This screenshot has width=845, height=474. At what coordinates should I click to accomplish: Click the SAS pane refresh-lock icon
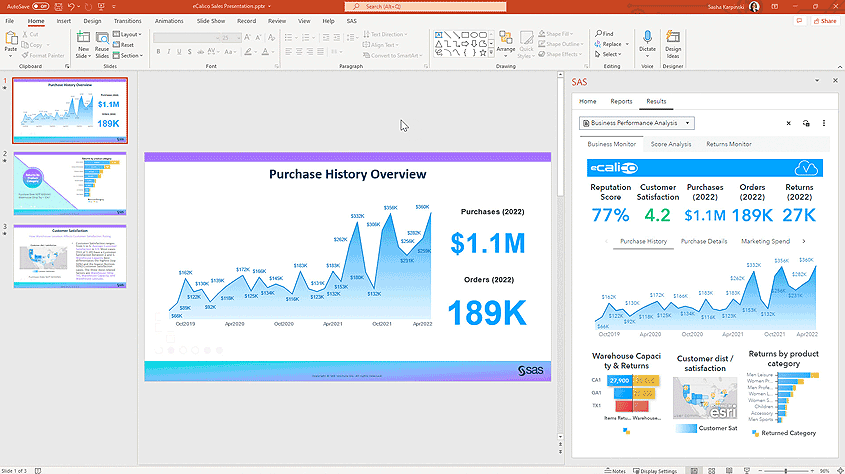click(x=806, y=123)
